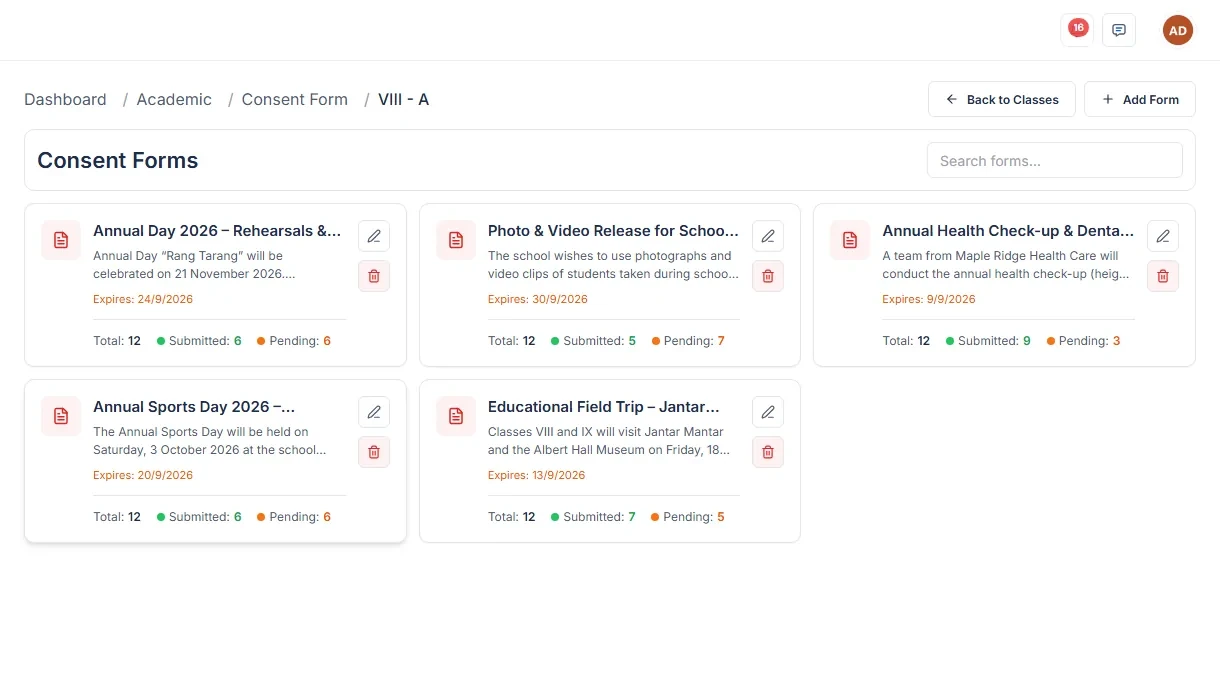Click document icon on Annual Health Check-up card
This screenshot has height=700, width=1220.
tap(850, 240)
